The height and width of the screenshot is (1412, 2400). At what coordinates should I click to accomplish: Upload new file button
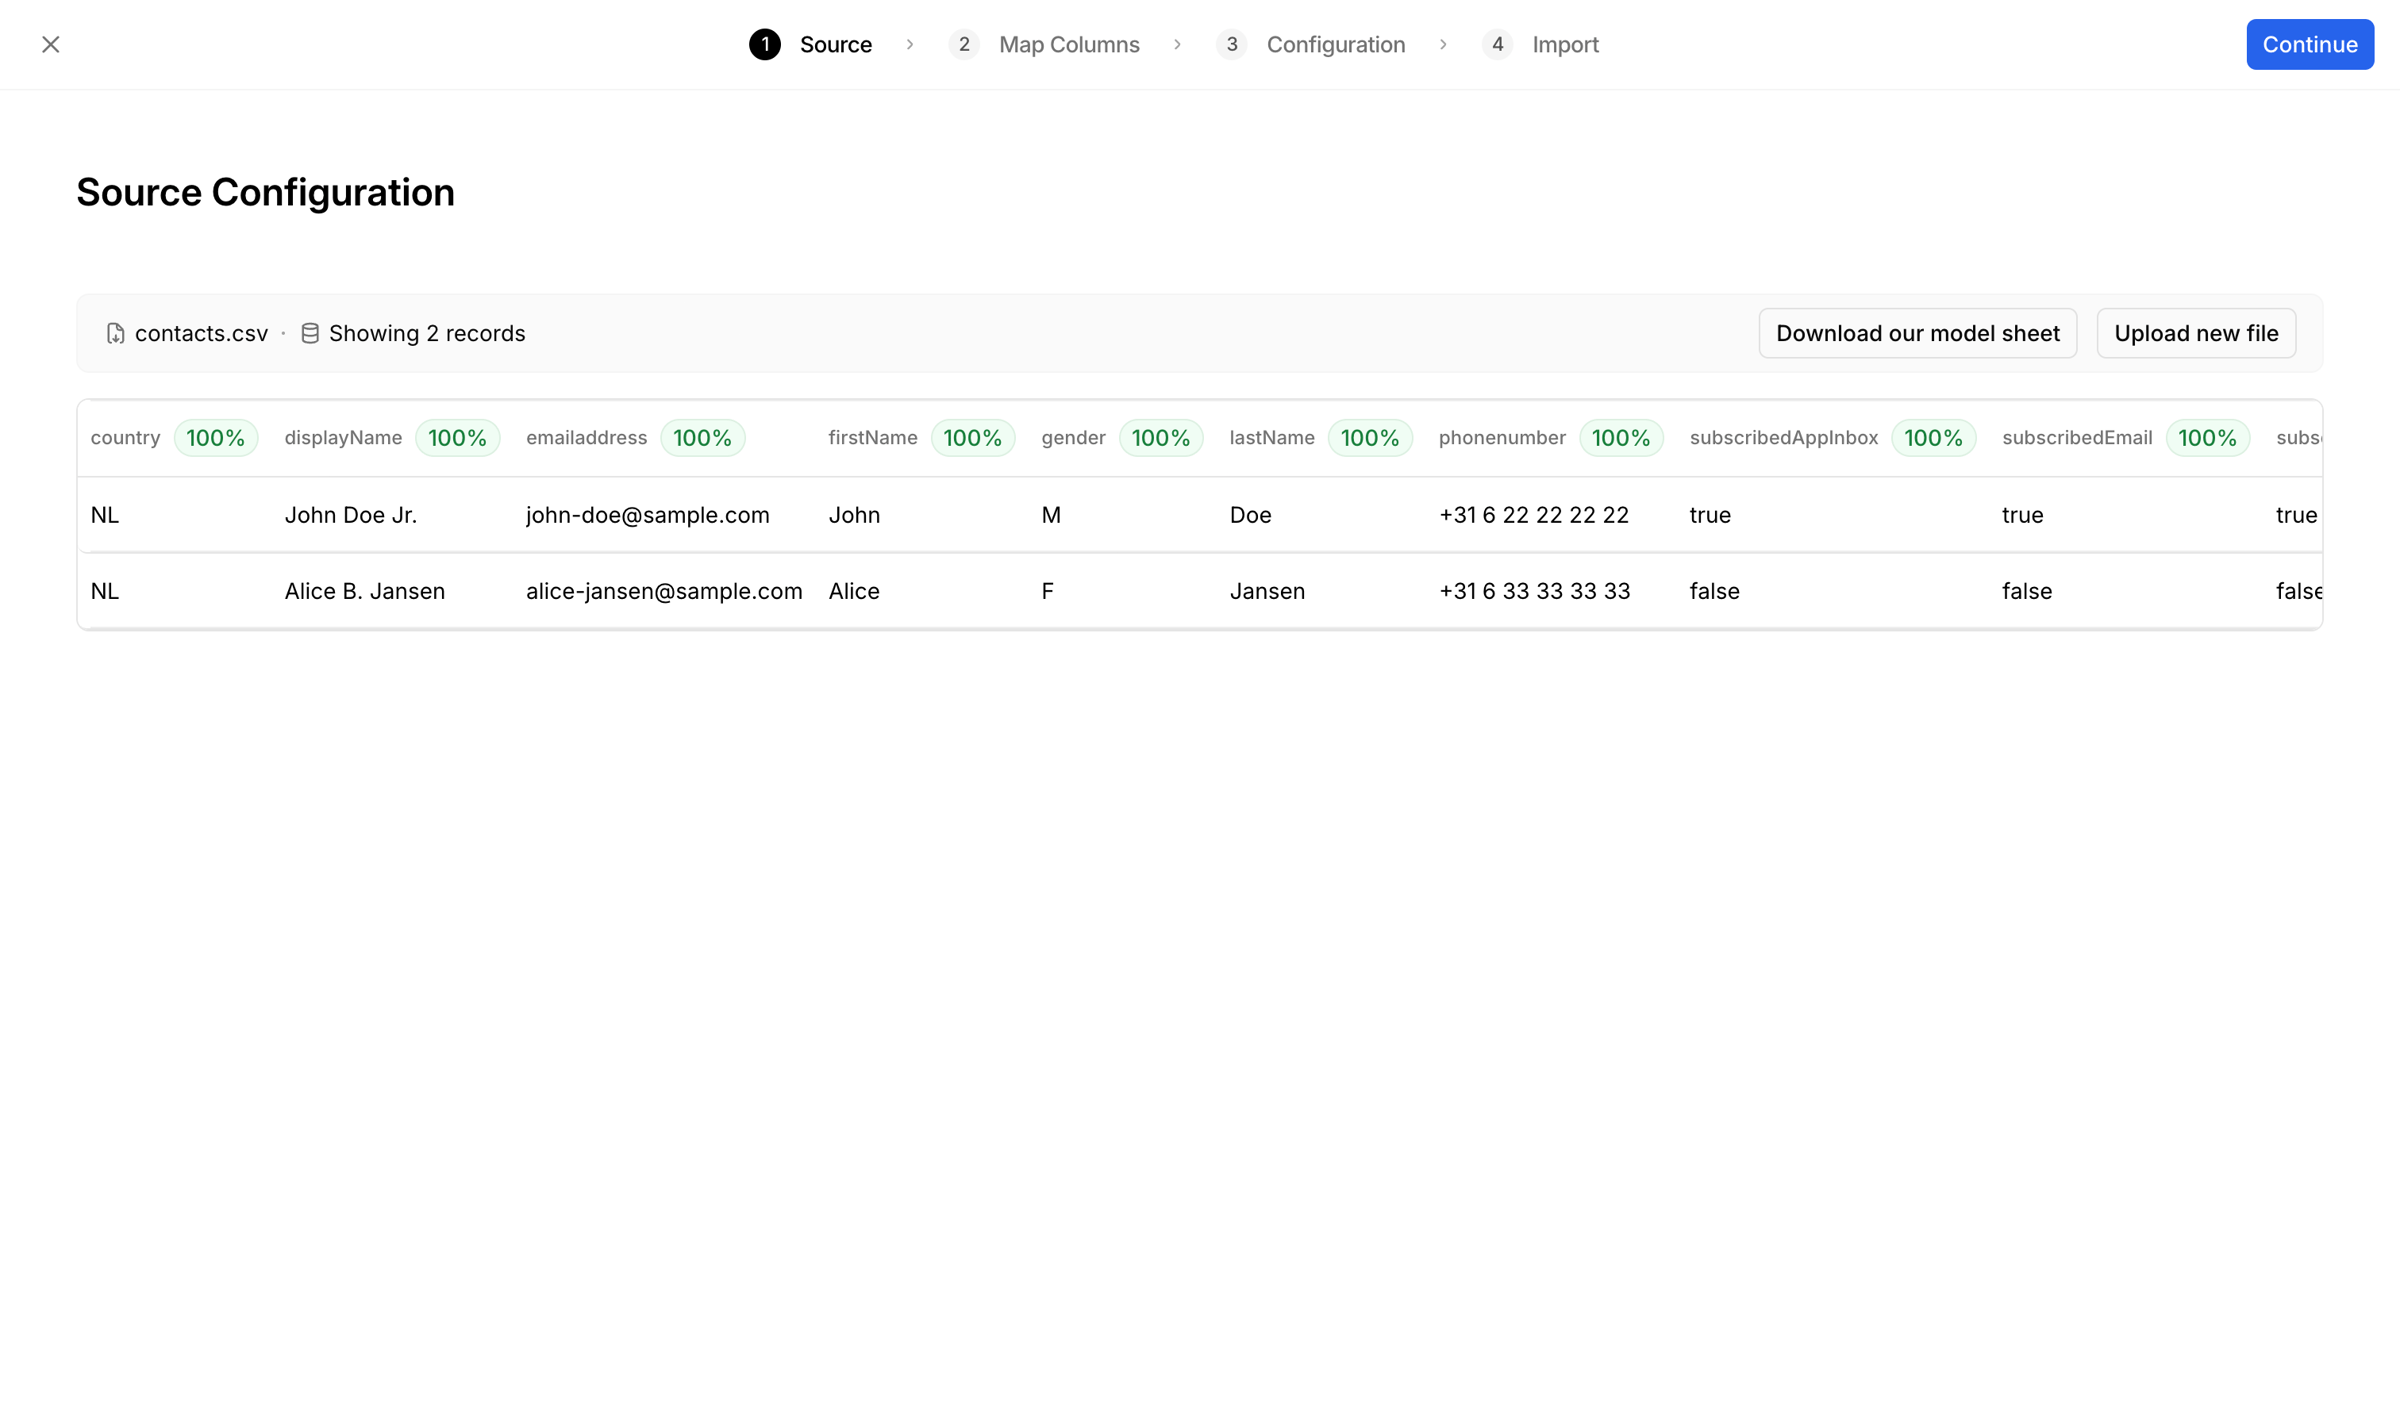(2196, 333)
